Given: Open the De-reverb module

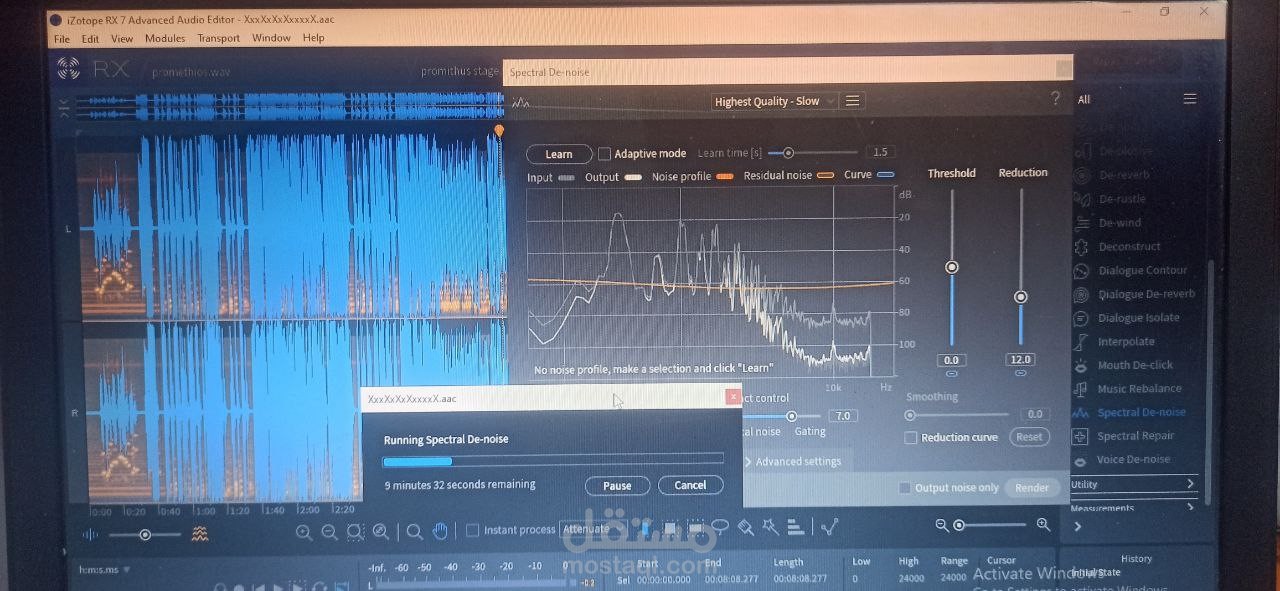Looking at the screenshot, I should pos(1123,175).
